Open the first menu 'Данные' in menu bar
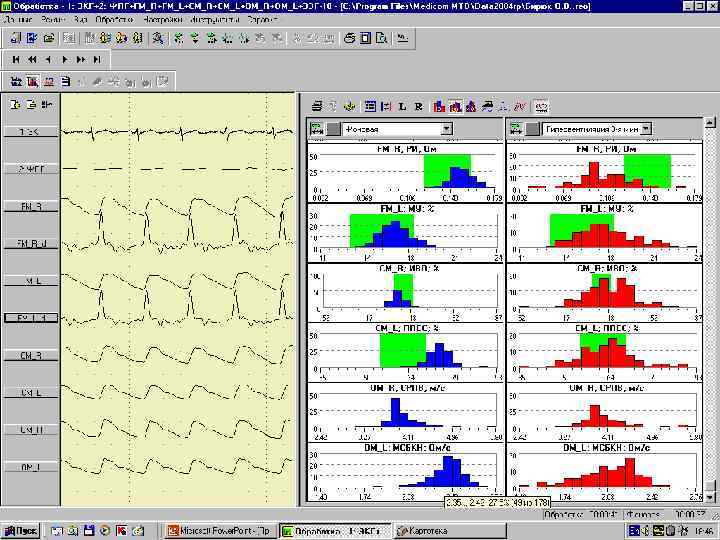Image resolution: width=720 pixels, height=540 pixels. click(18, 20)
